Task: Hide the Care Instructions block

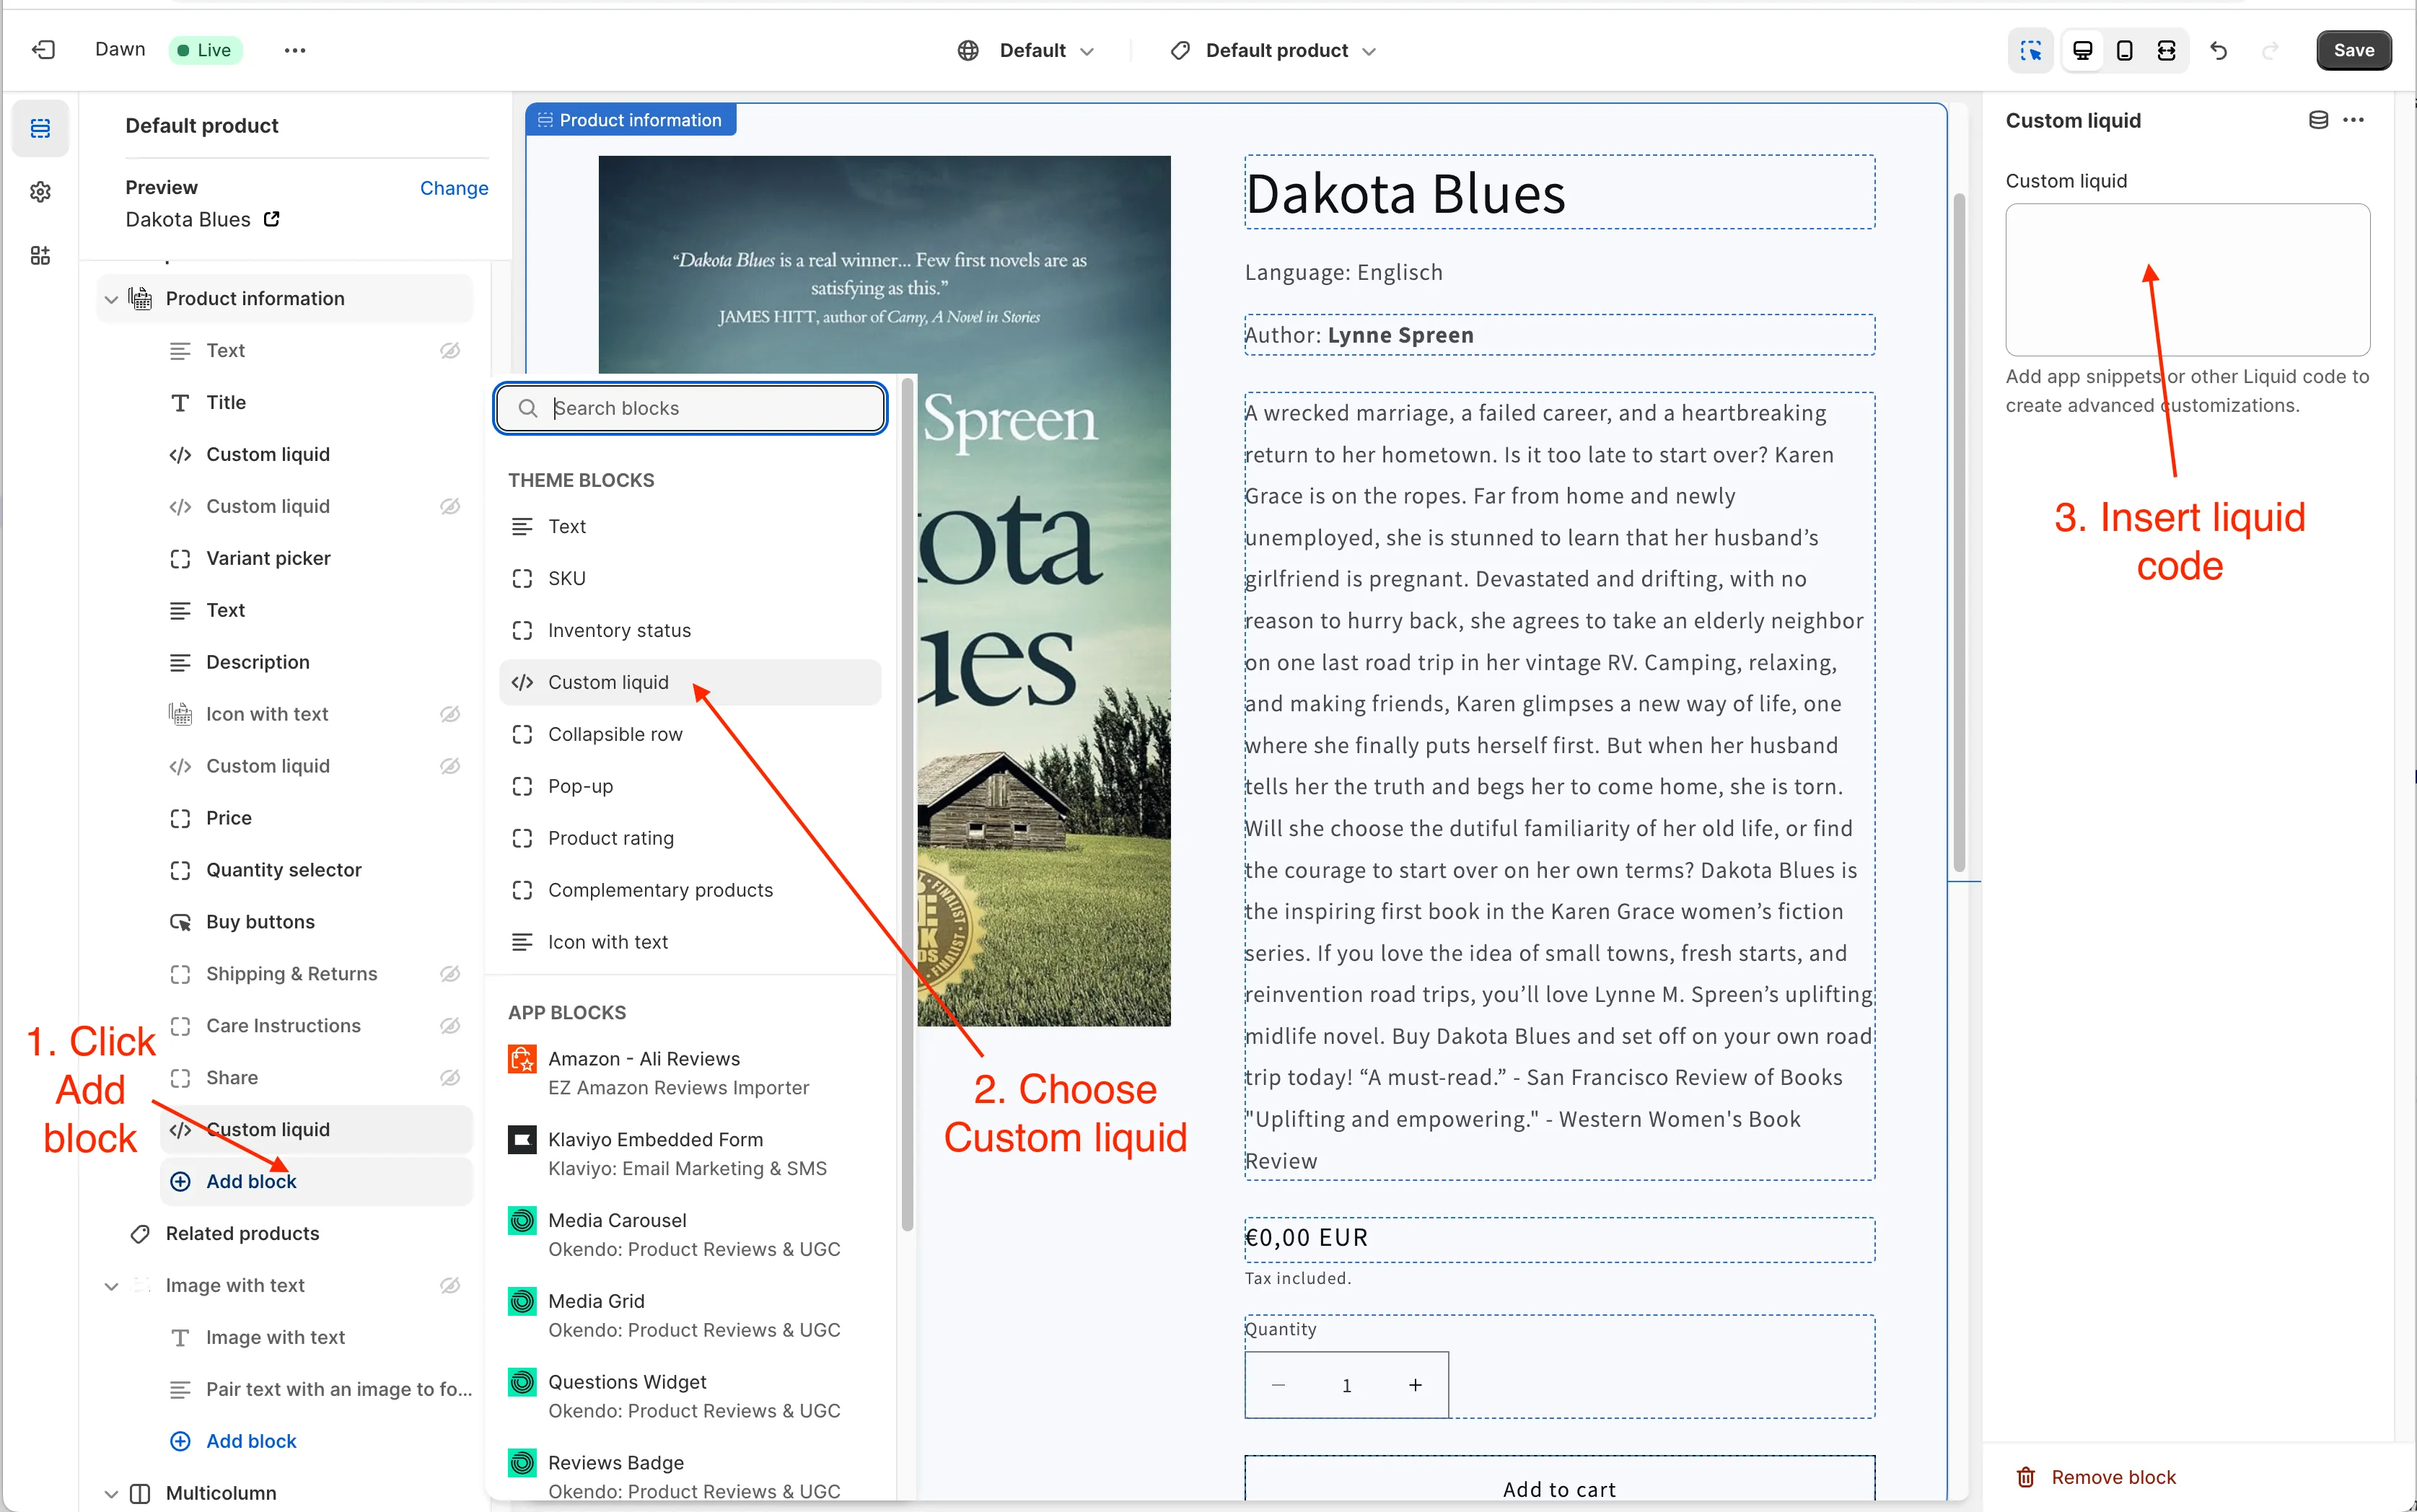Action: pyautogui.click(x=450, y=1025)
